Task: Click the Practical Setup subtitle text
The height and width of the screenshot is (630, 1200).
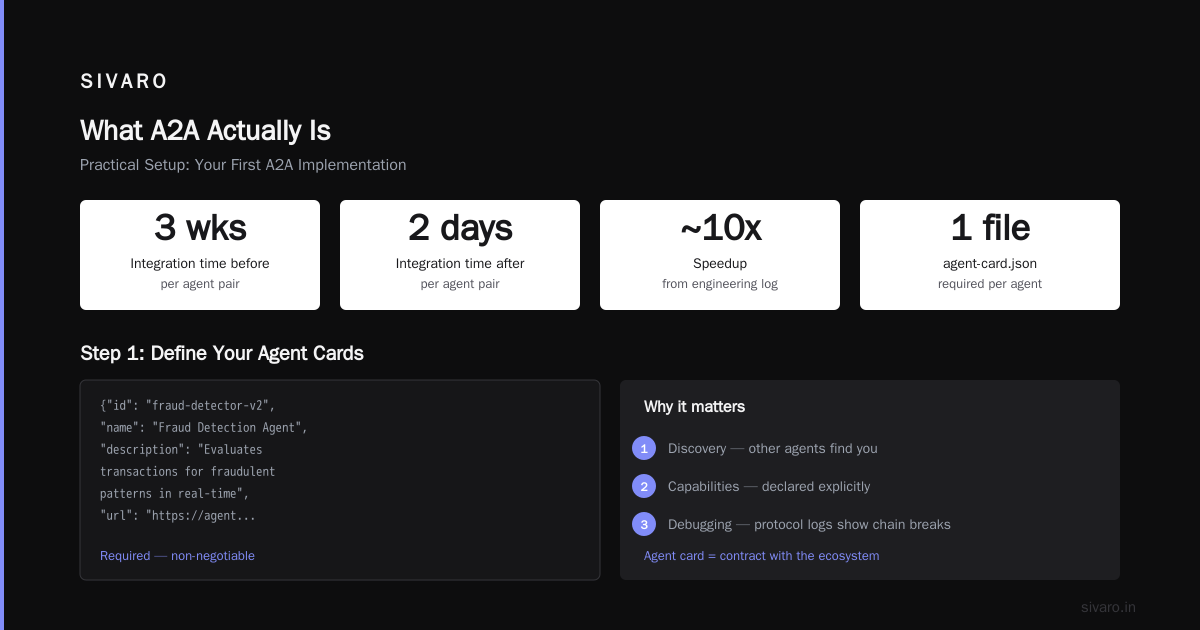Action: pos(243,165)
